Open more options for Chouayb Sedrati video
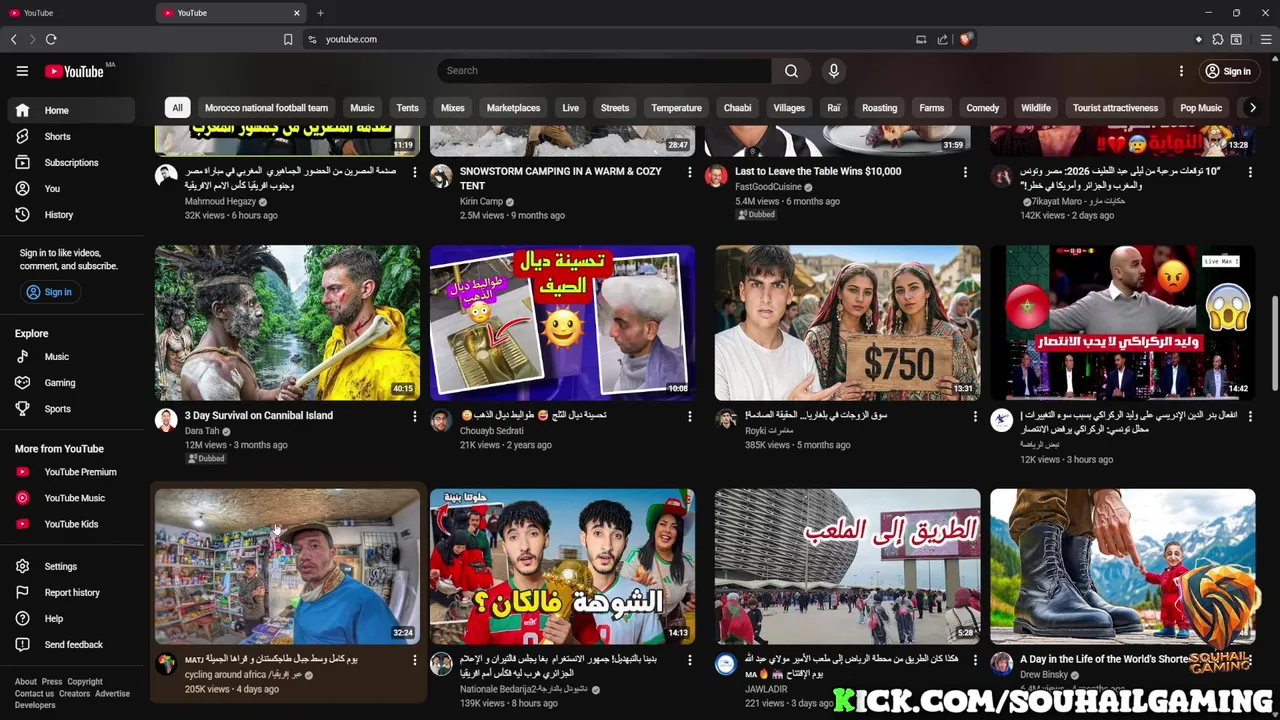Image resolution: width=1280 pixels, height=720 pixels. tap(689, 416)
